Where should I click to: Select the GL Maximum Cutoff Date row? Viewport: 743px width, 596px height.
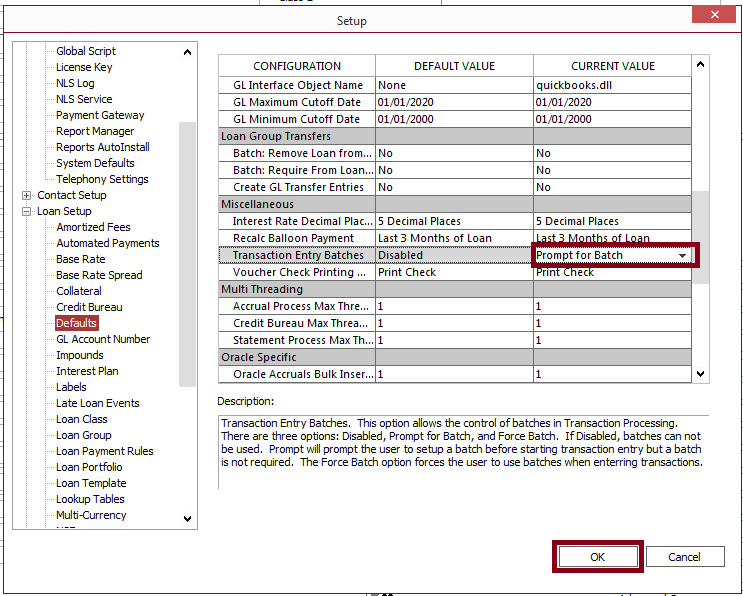[455, 102]
